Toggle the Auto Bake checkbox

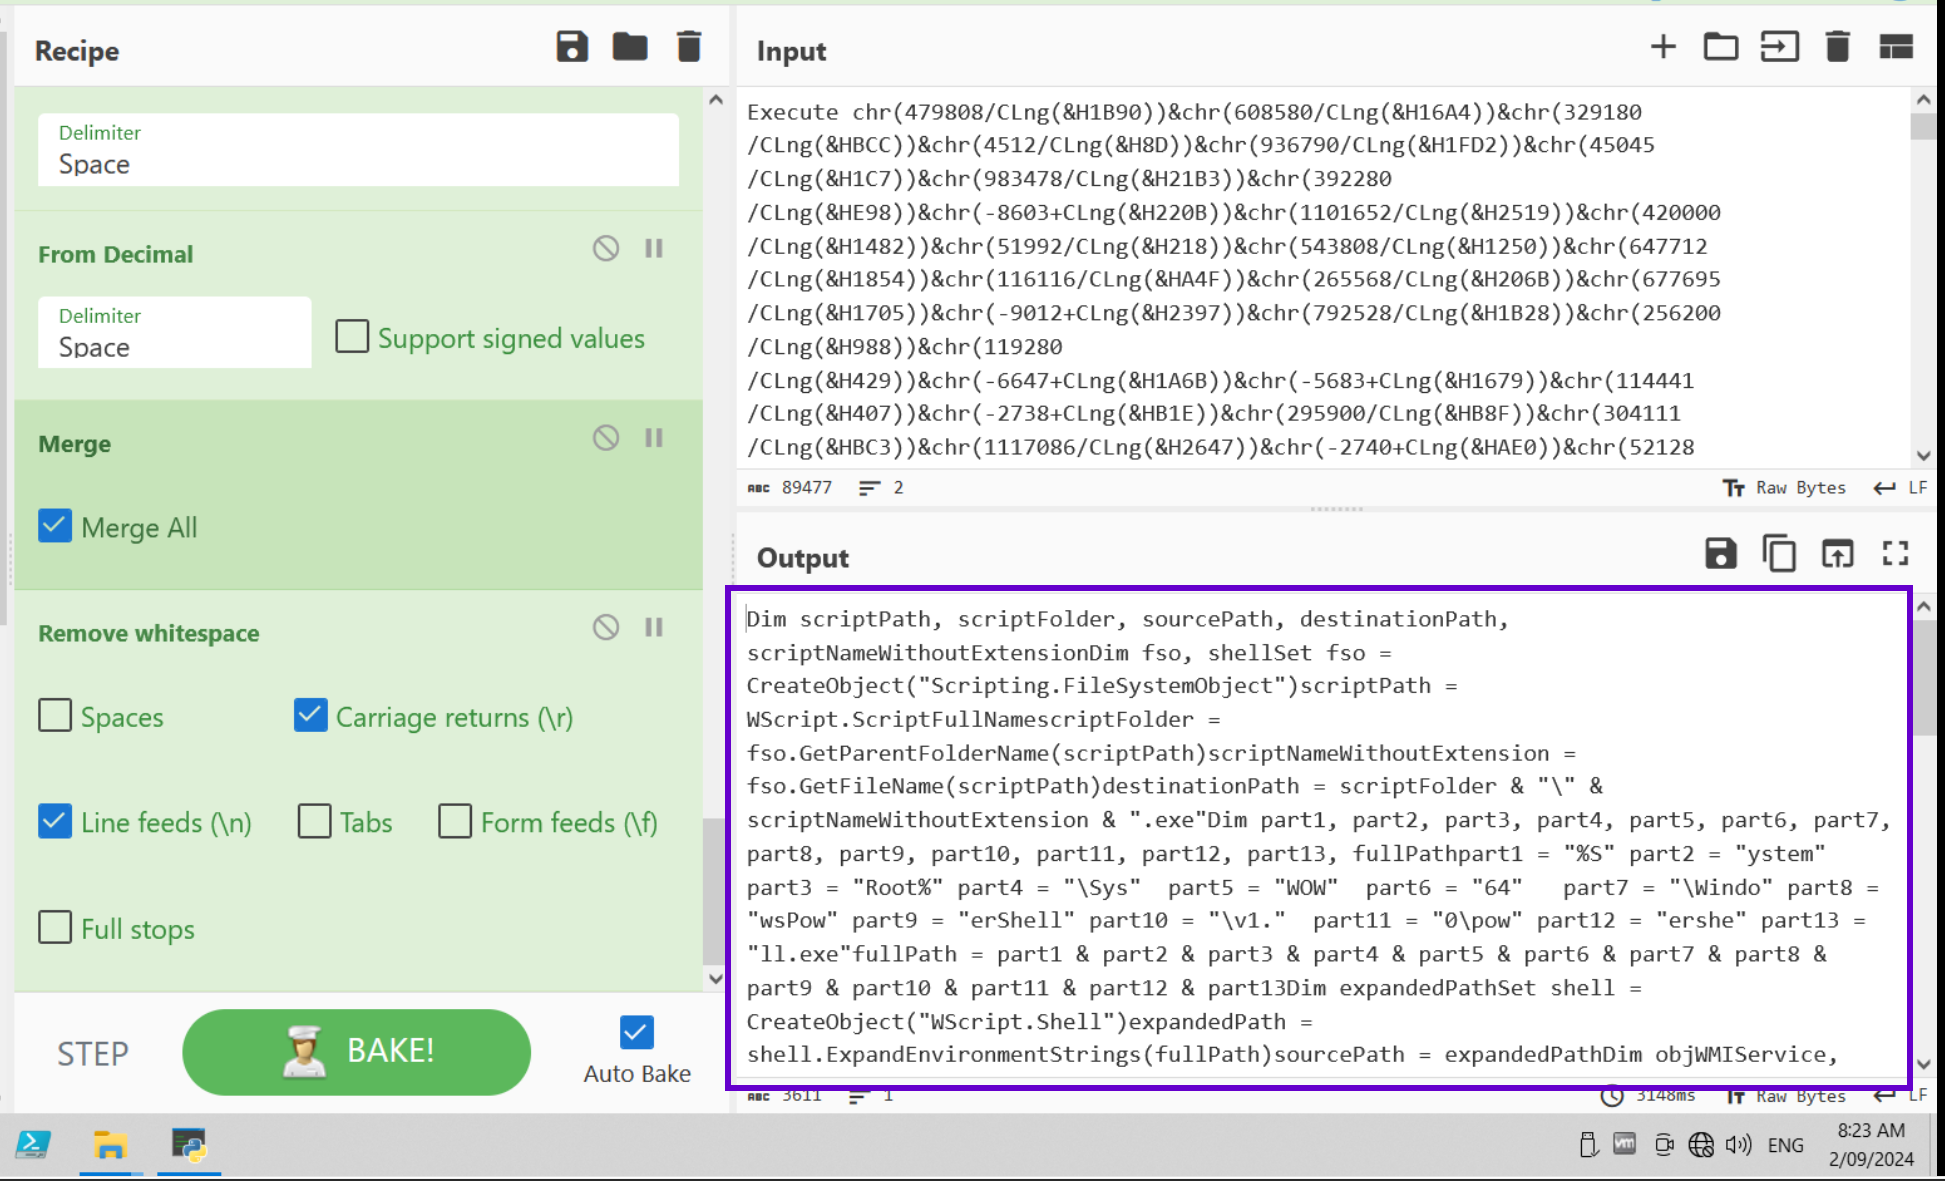coord(637,1032)
